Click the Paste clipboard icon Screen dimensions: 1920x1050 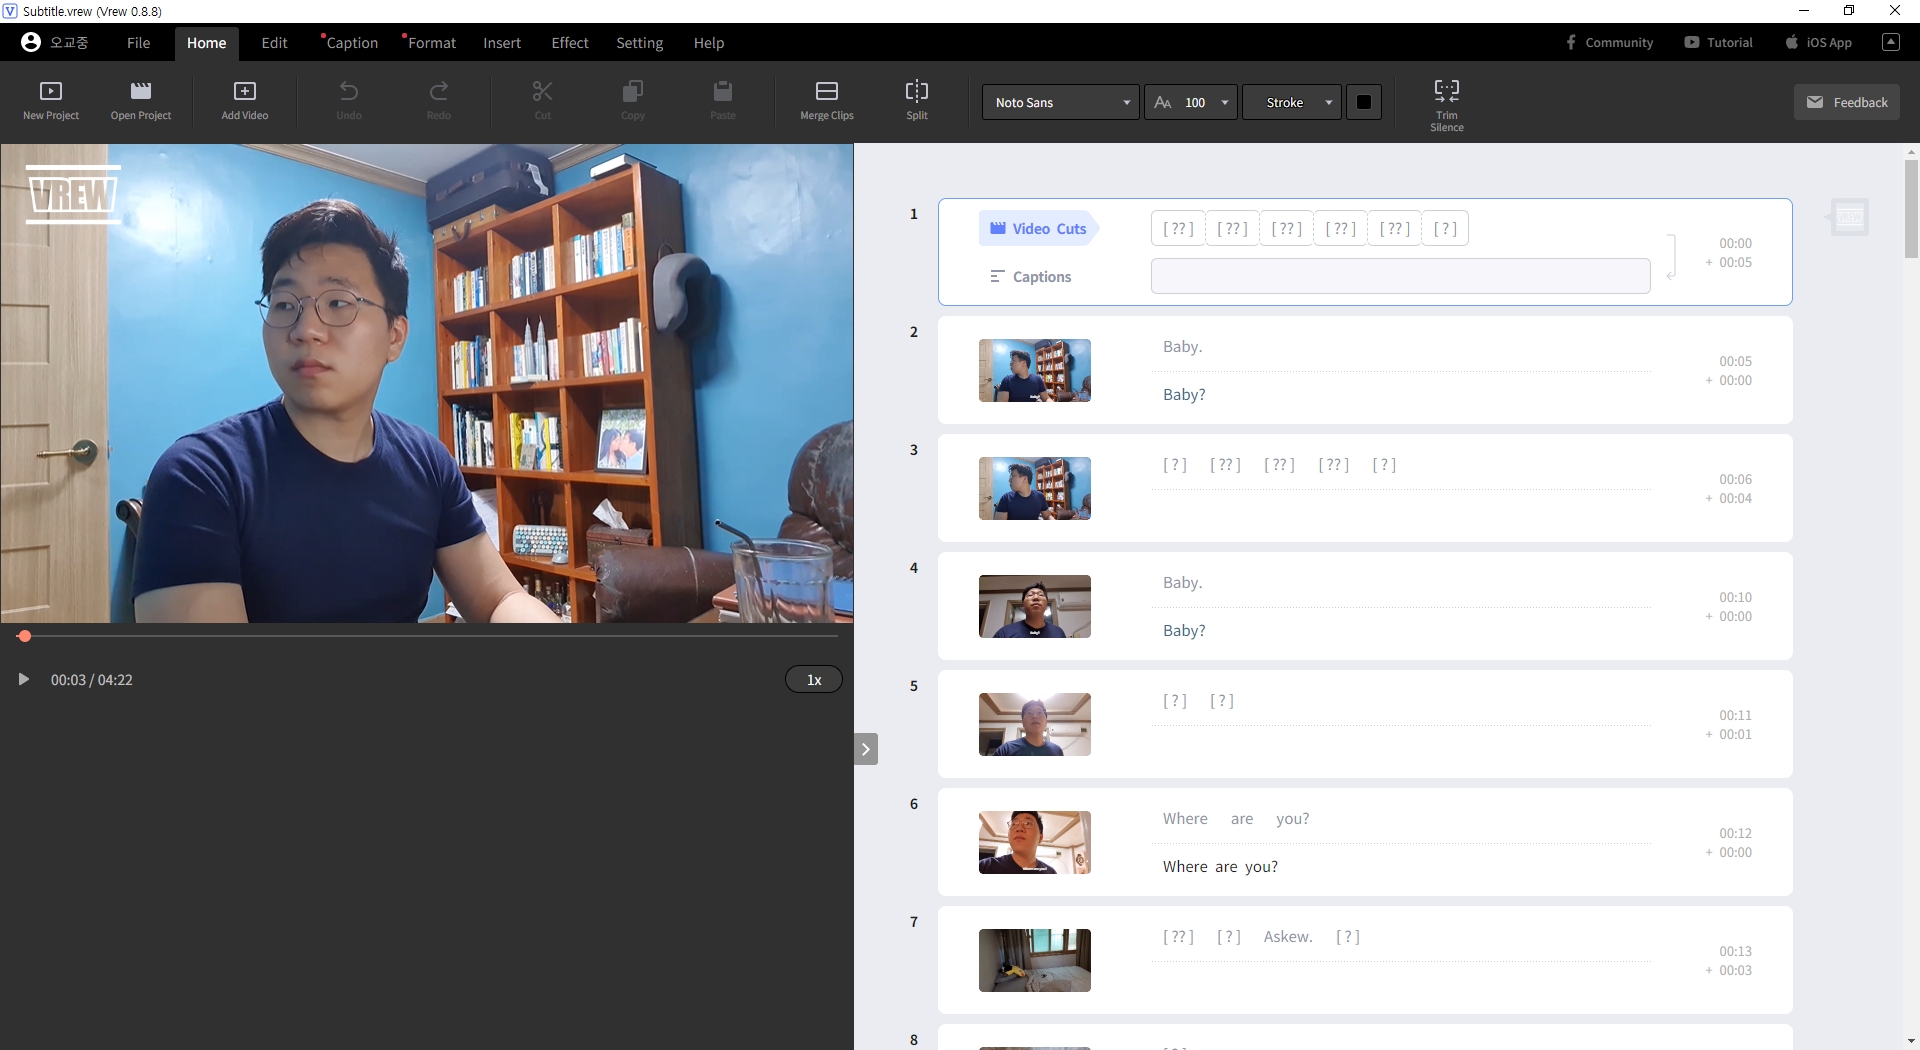tap(723, 91)
